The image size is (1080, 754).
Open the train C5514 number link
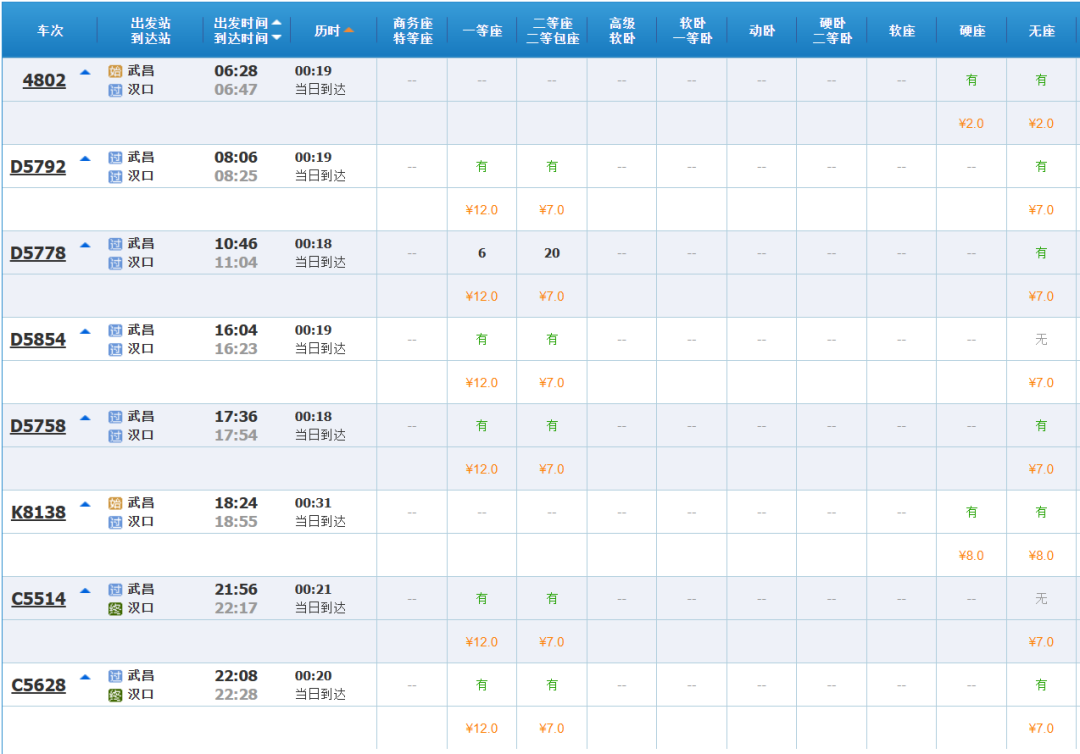[39, 599]
